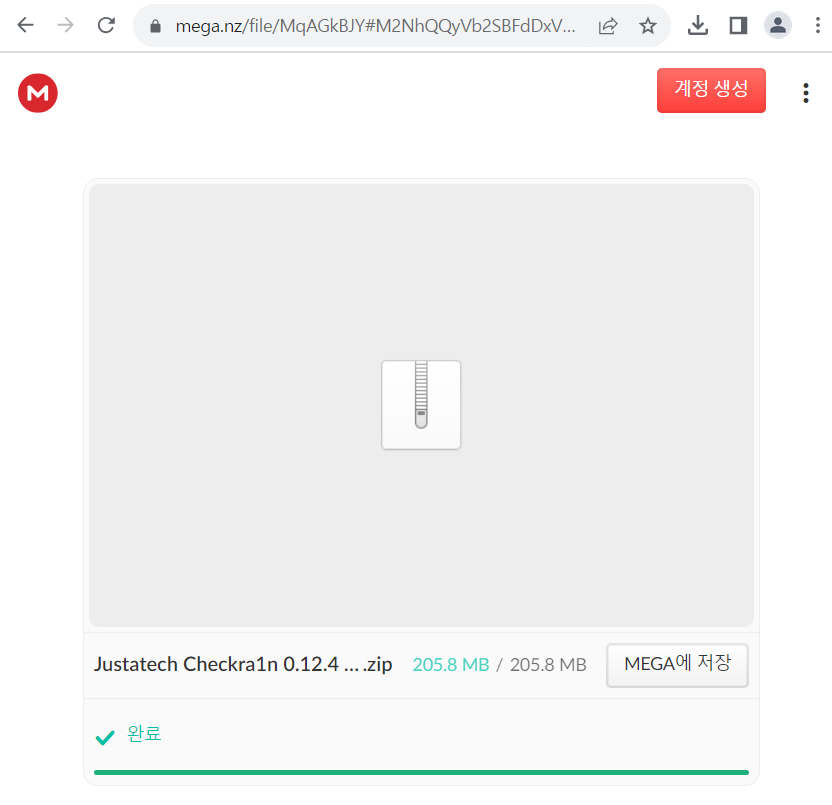Image resolution: width=832 pixels, height=805 pixels.
Task: Click the zip file thumbnail icon
Action: tap(420, 404)
